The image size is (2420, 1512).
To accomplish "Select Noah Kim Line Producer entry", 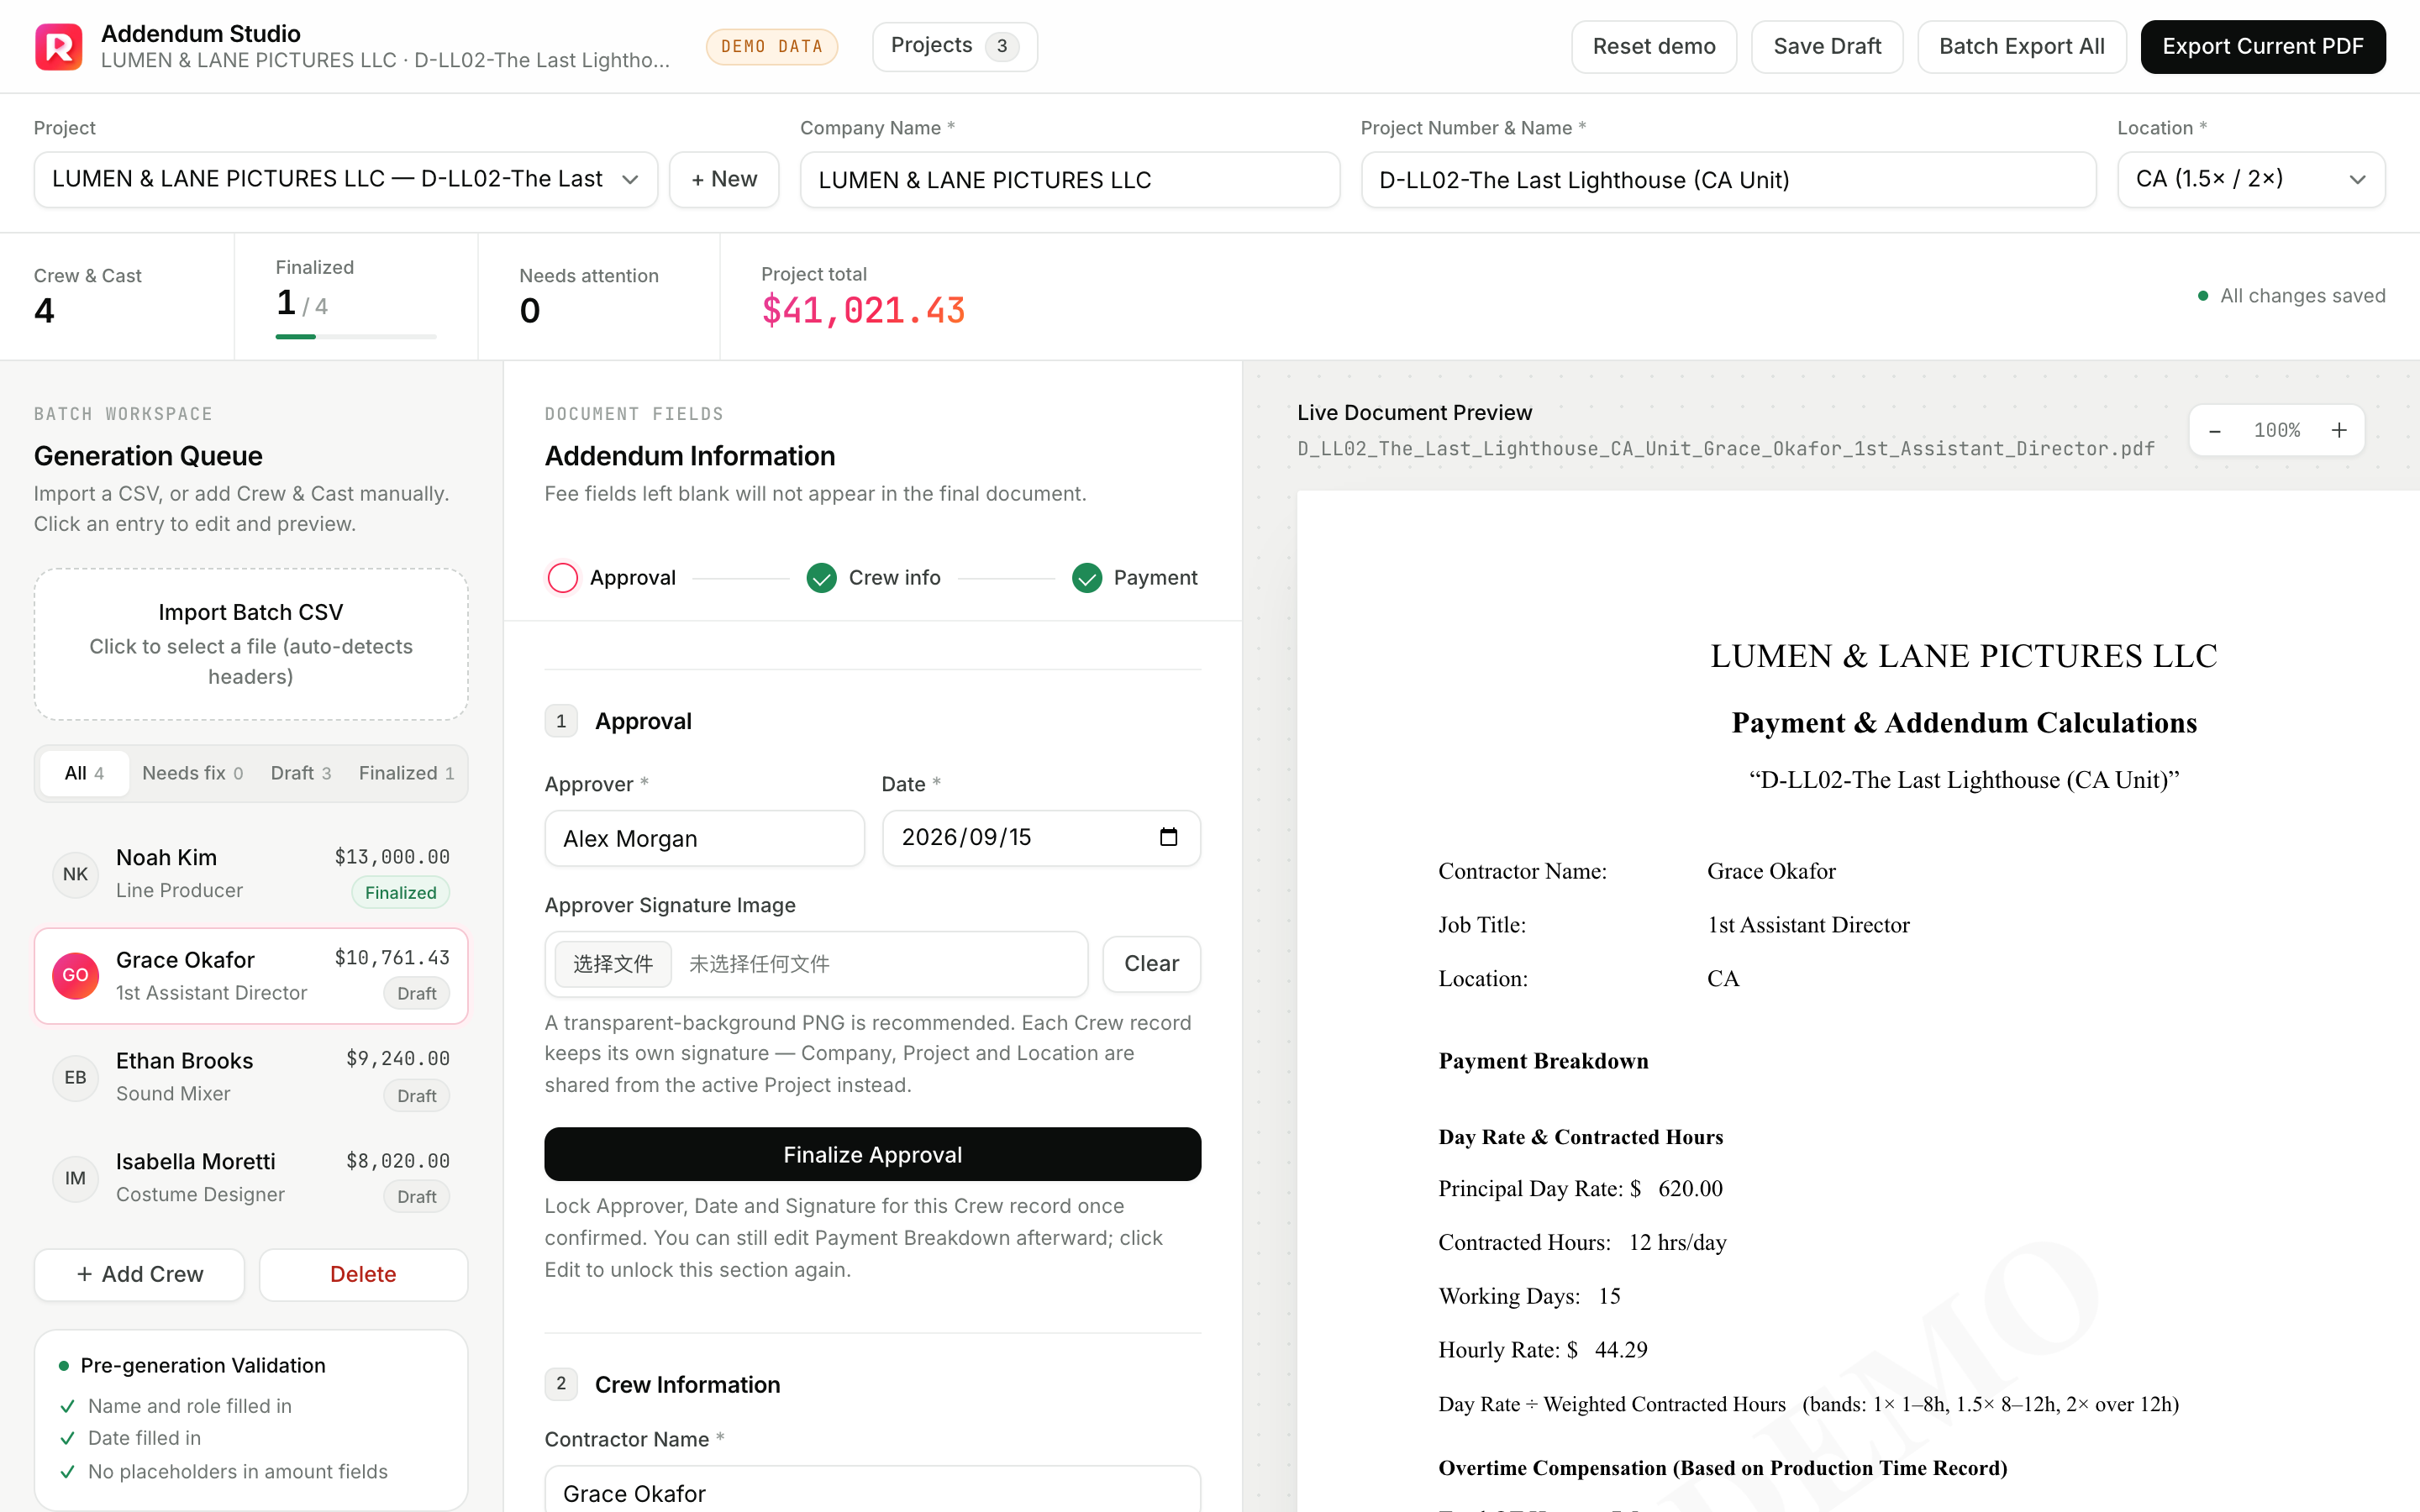I will tap(251, 874).
